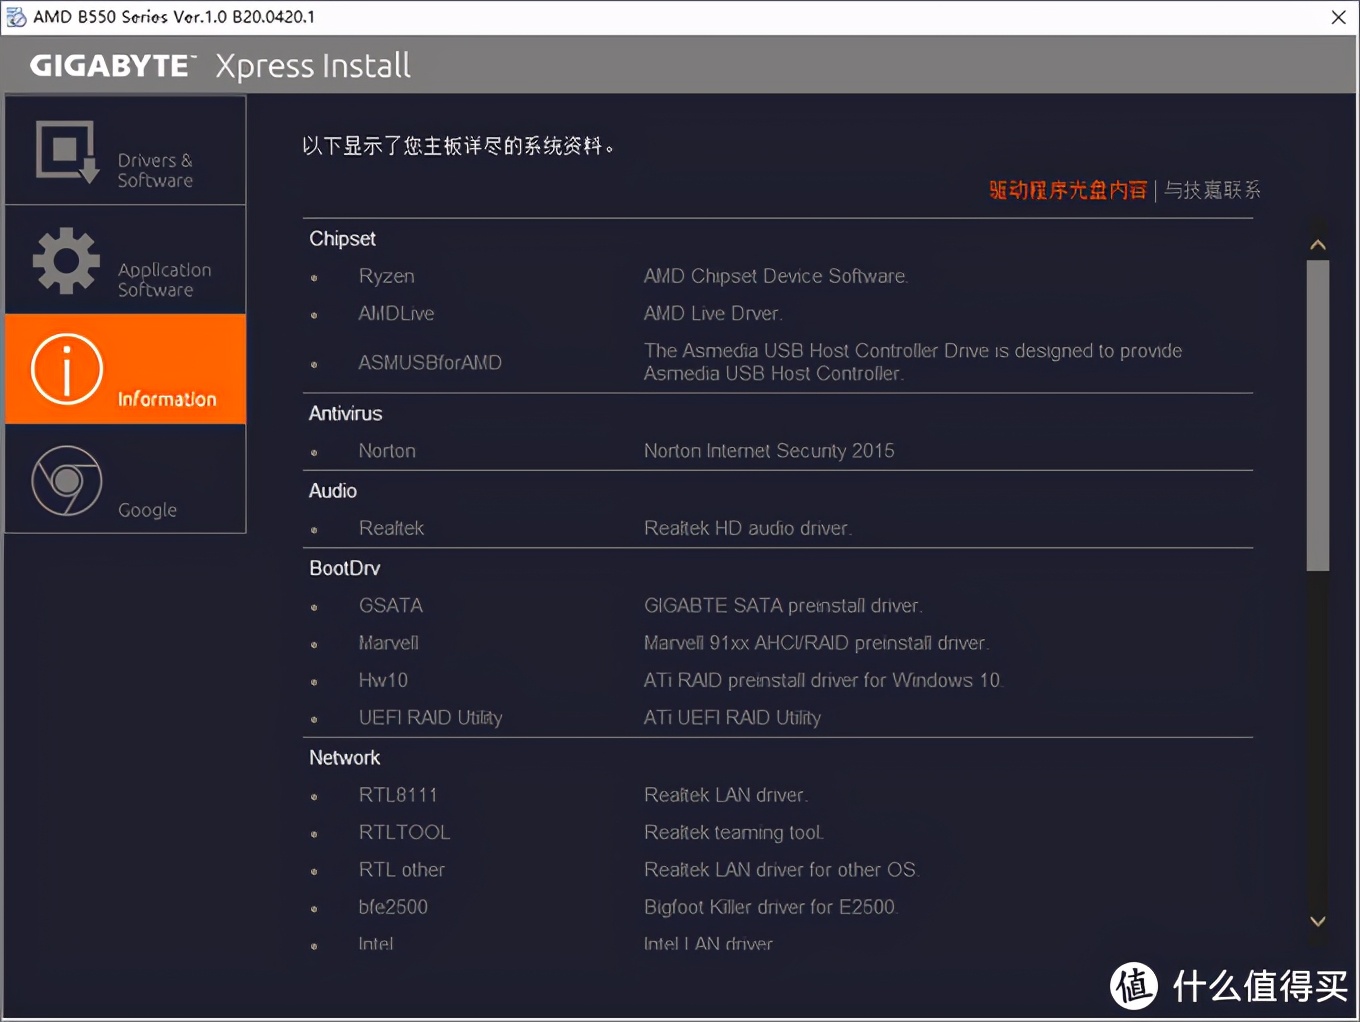Click the app icon in the title bar
1360x1022 pixels.
16,17
